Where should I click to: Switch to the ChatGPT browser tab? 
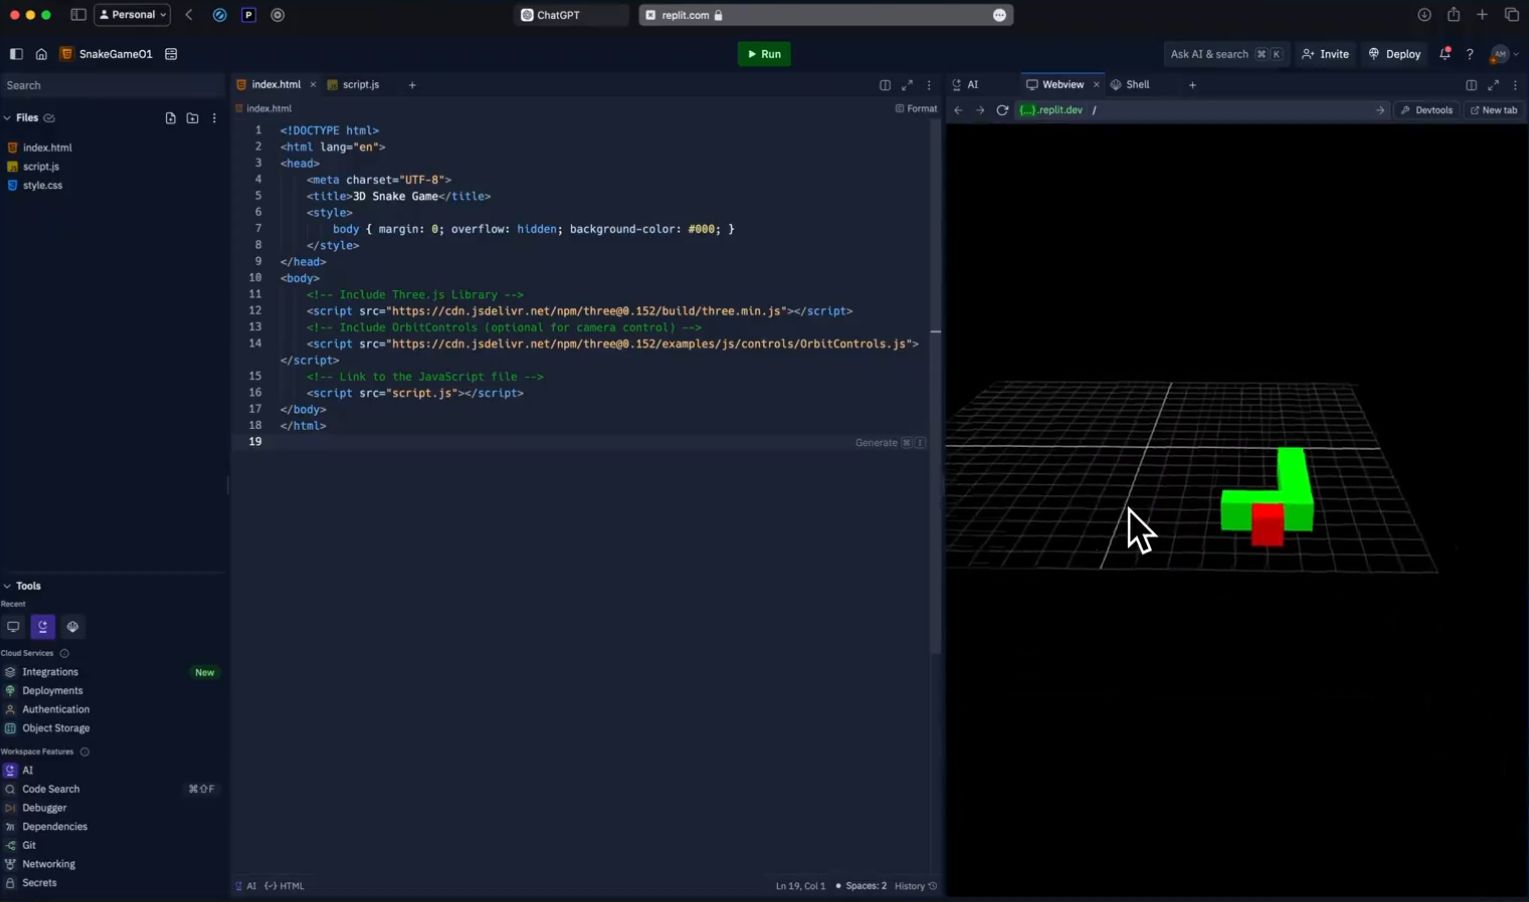(x=571, y=15)
